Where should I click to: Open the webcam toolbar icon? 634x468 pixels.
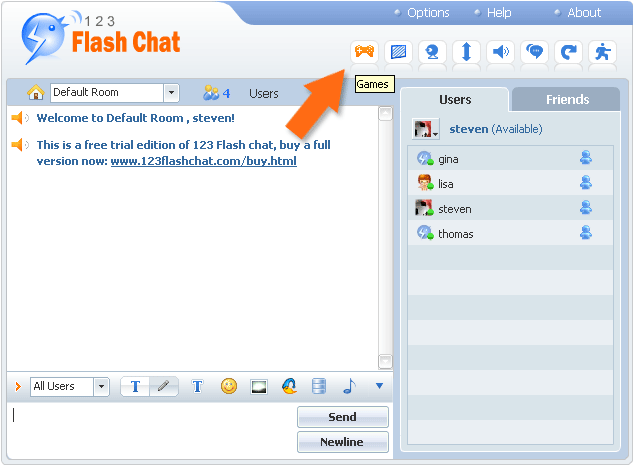(432, 52)
